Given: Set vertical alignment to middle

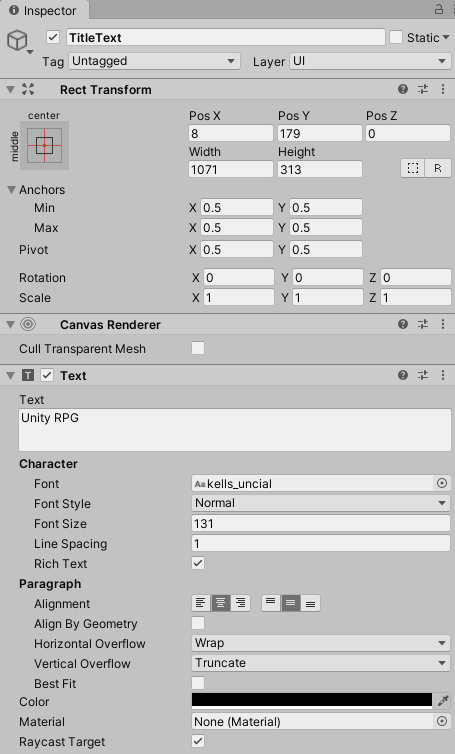Looking at the screenshot, I should [x=291, y=603].
